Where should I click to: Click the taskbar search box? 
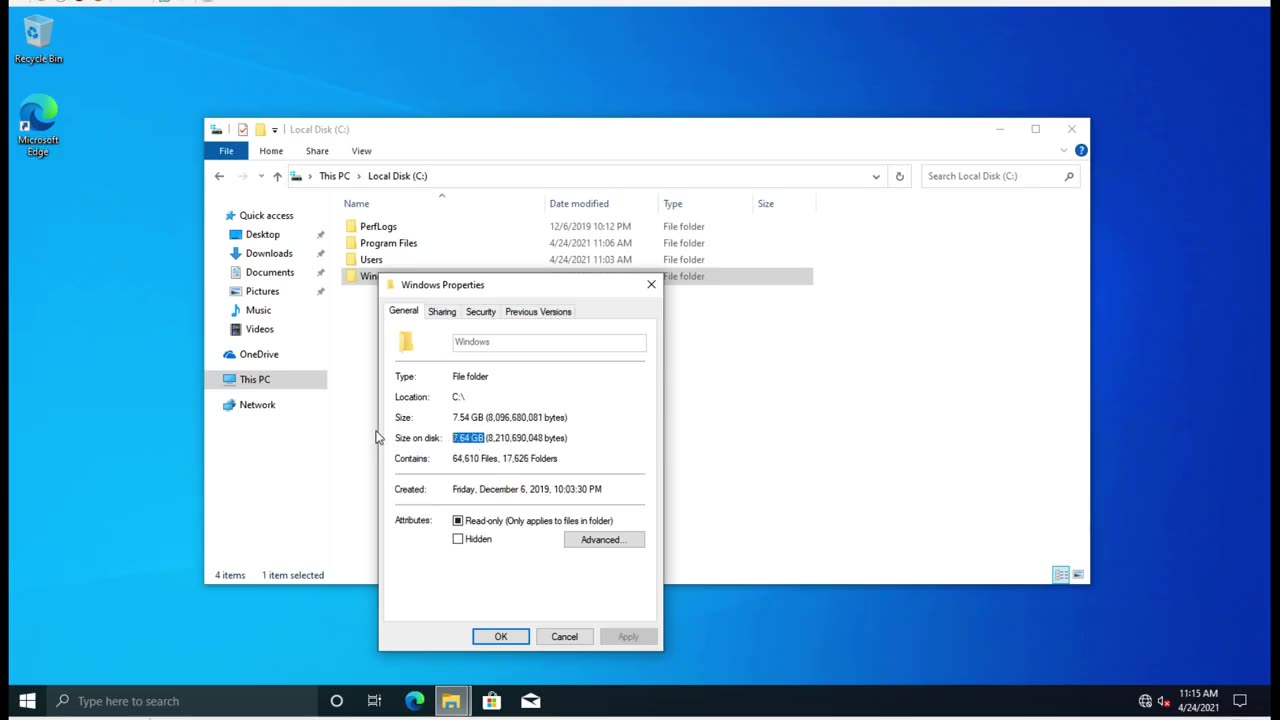pos(183,701)
